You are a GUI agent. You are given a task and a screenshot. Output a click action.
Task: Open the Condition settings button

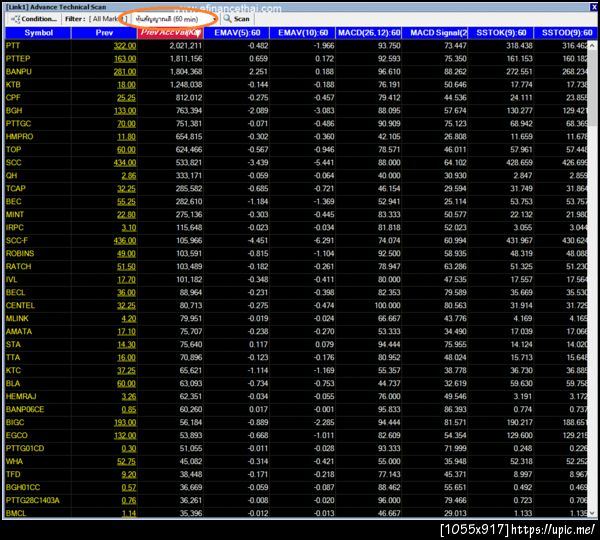(x=34, y=19)
